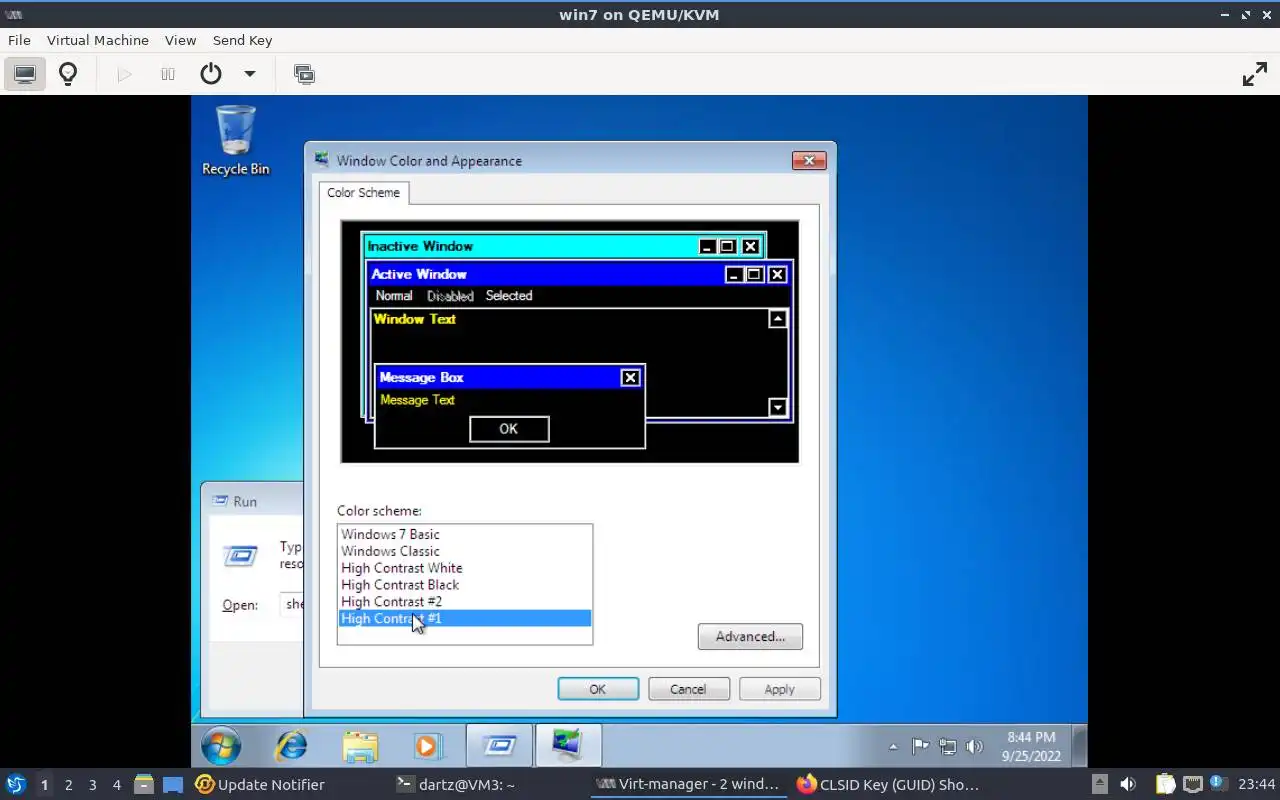Open the File menu
Image resolution: width=1280 pixels, height=800 pixels.
[x=19, y=40]
